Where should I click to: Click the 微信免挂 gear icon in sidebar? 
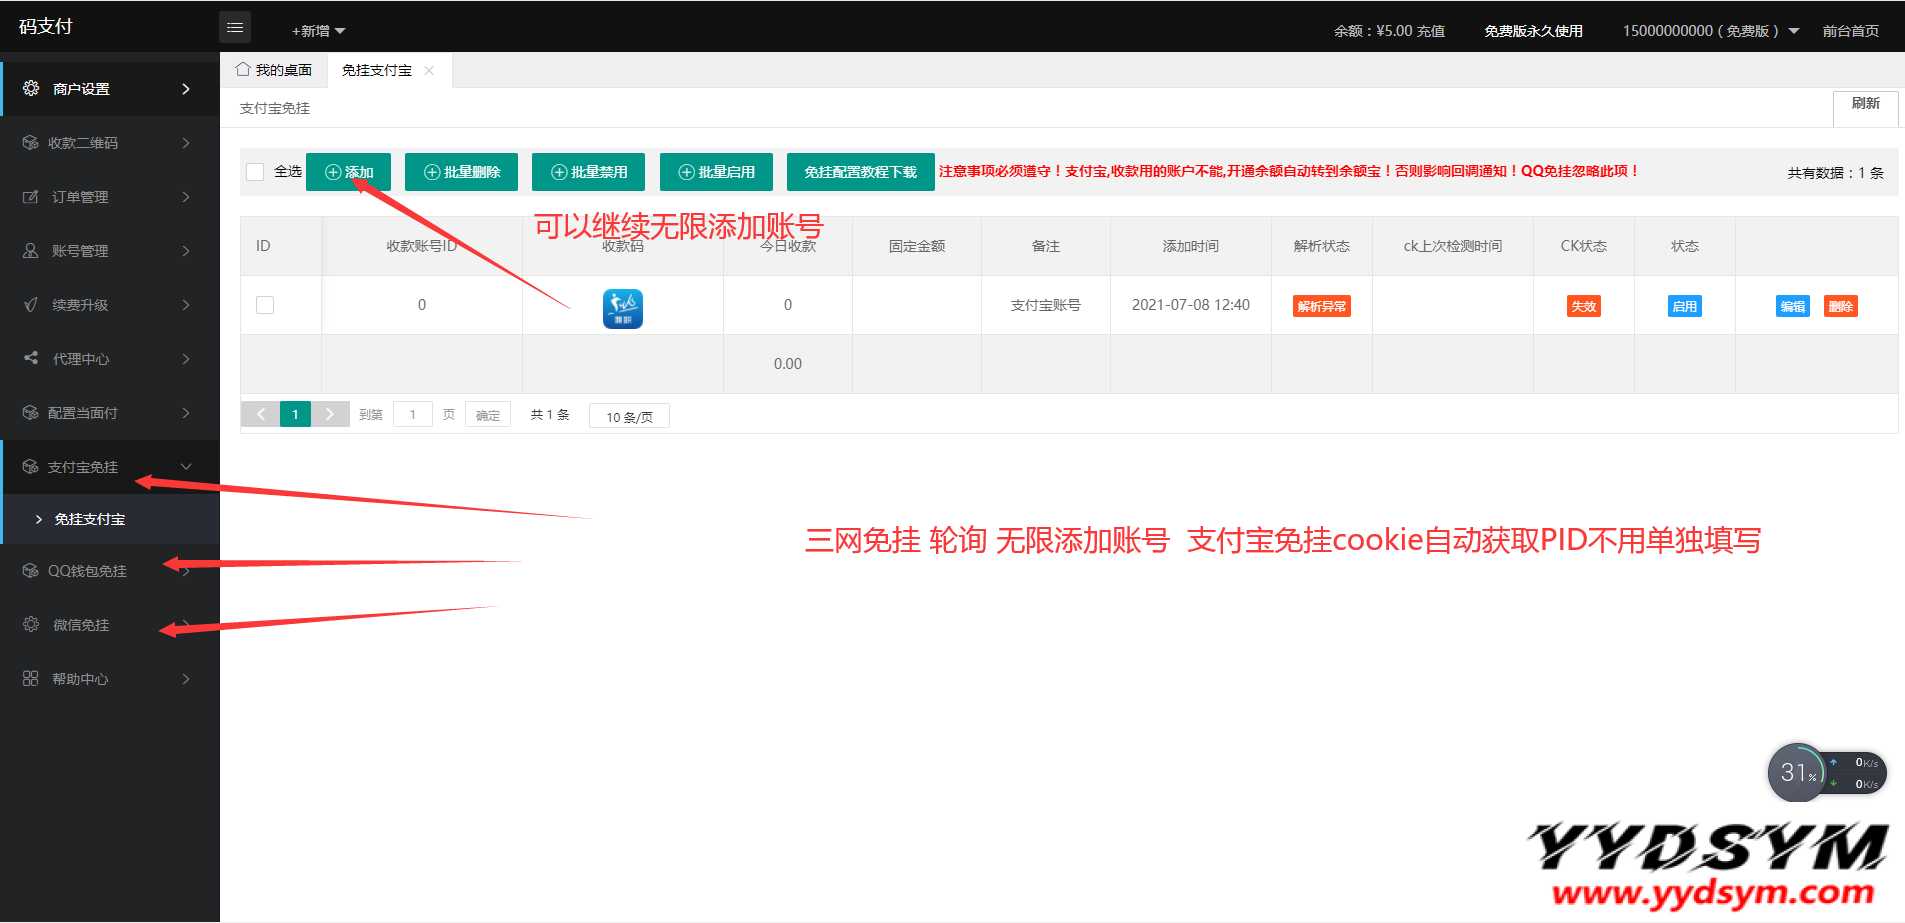click(x=31, y=624)
